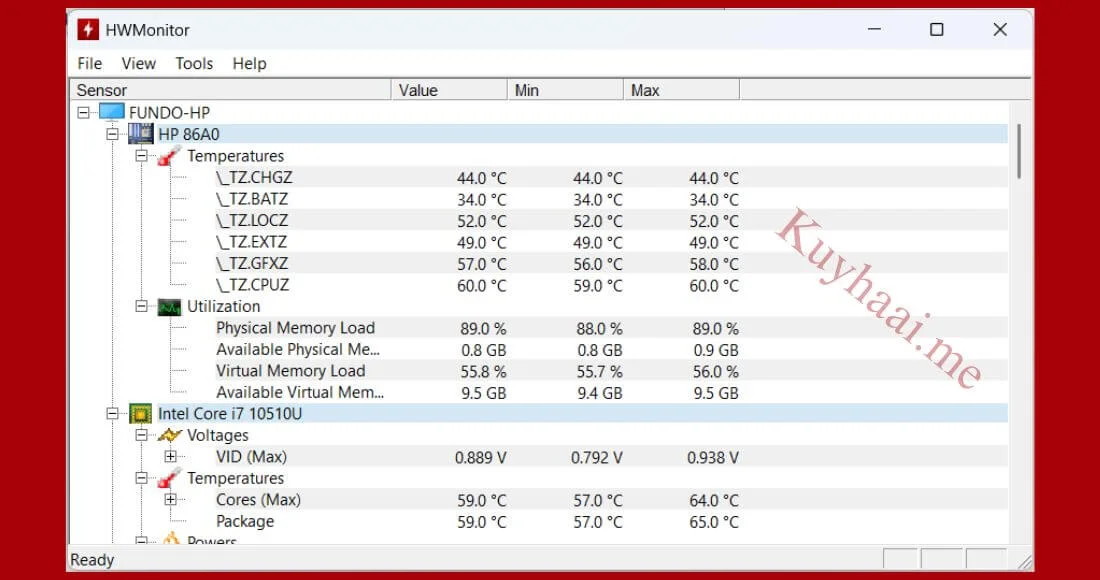Click the 64.0 °C Cores max value

pos(714,501)
